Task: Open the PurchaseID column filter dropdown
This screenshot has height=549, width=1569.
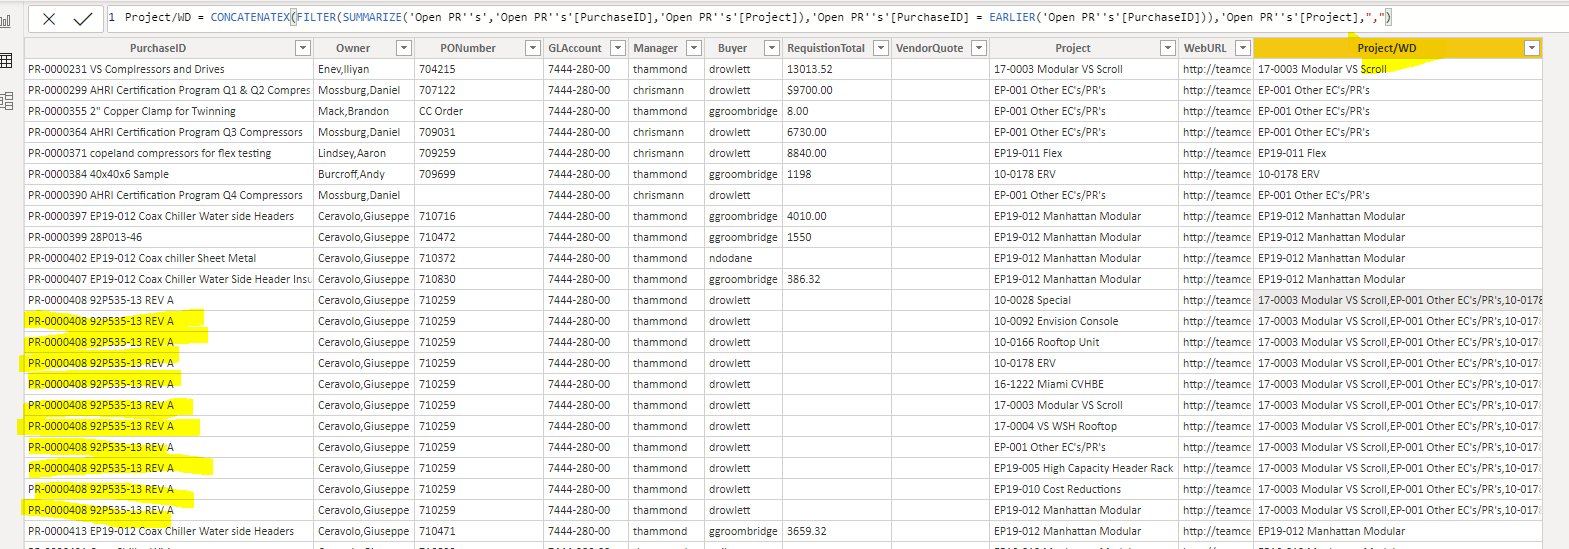Action: [x=303, y=48]
